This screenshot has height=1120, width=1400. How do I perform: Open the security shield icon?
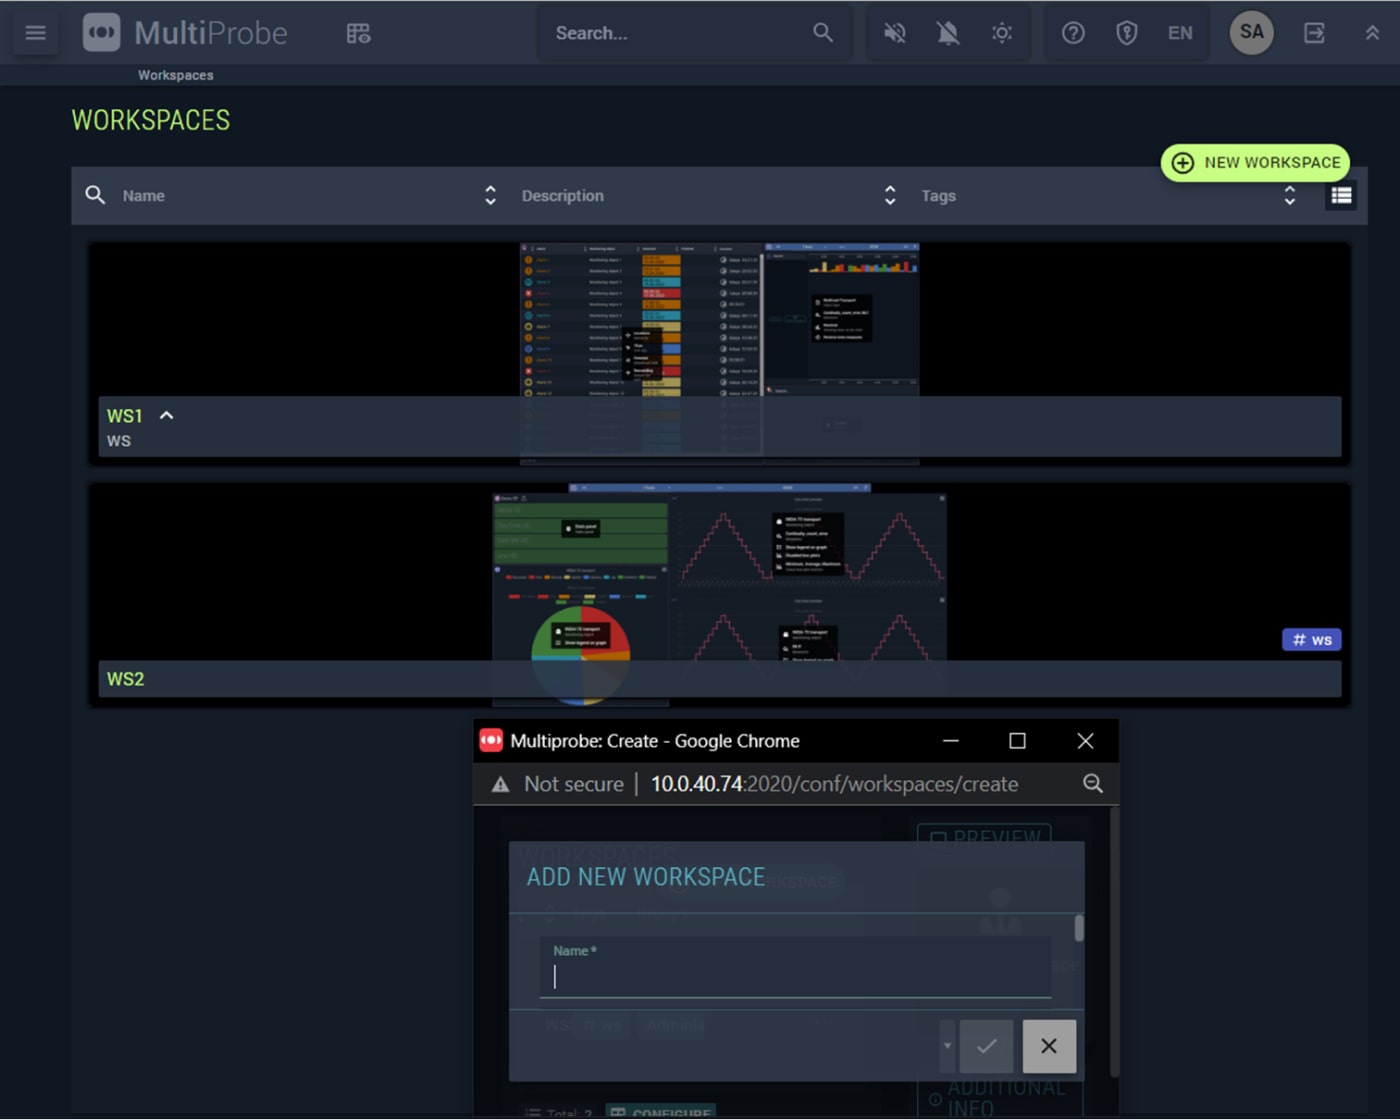pos(1126,33)
